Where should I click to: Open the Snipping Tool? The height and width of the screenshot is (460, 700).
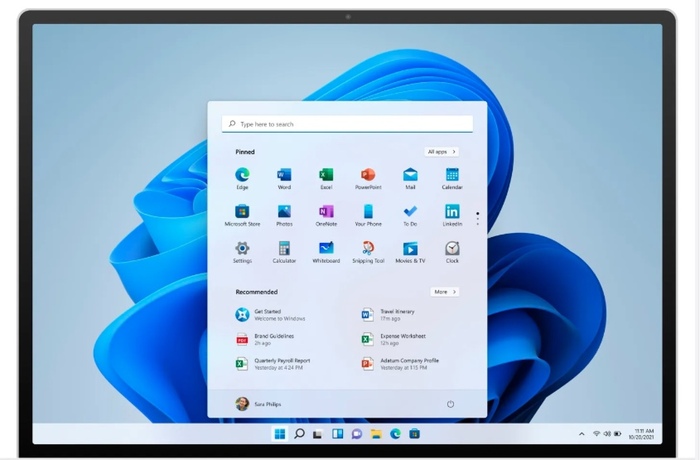[x=368, y=251]
